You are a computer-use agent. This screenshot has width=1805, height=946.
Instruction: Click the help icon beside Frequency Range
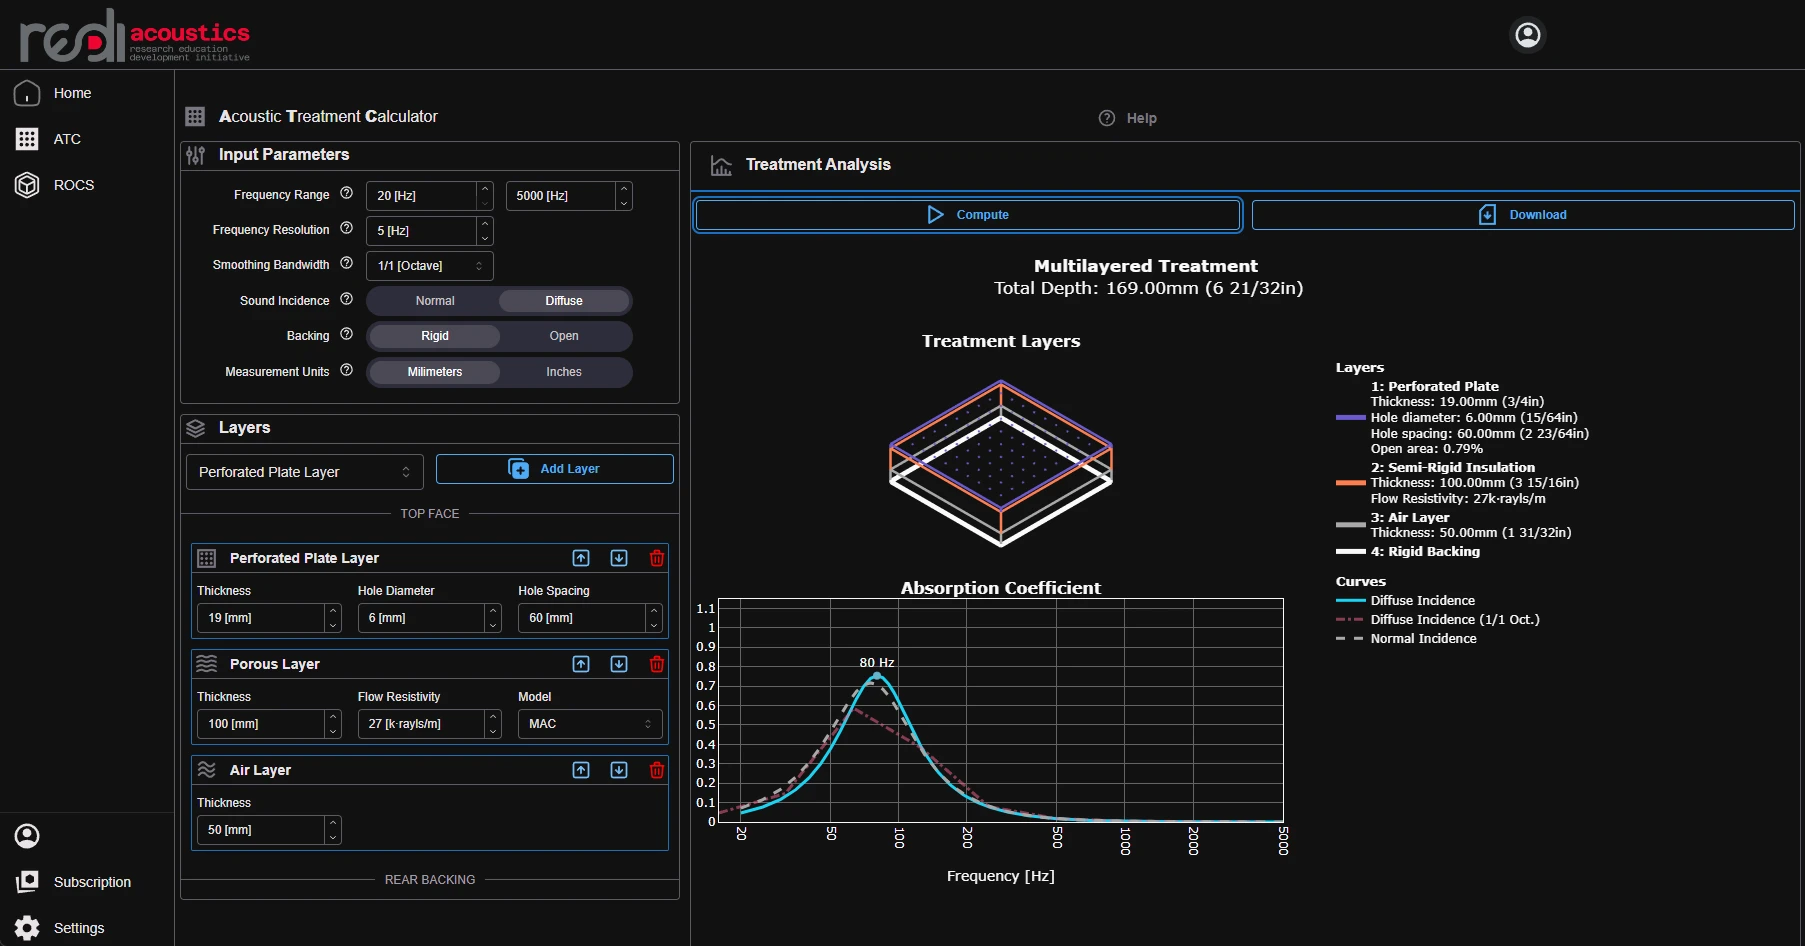(x=346, y=194)
